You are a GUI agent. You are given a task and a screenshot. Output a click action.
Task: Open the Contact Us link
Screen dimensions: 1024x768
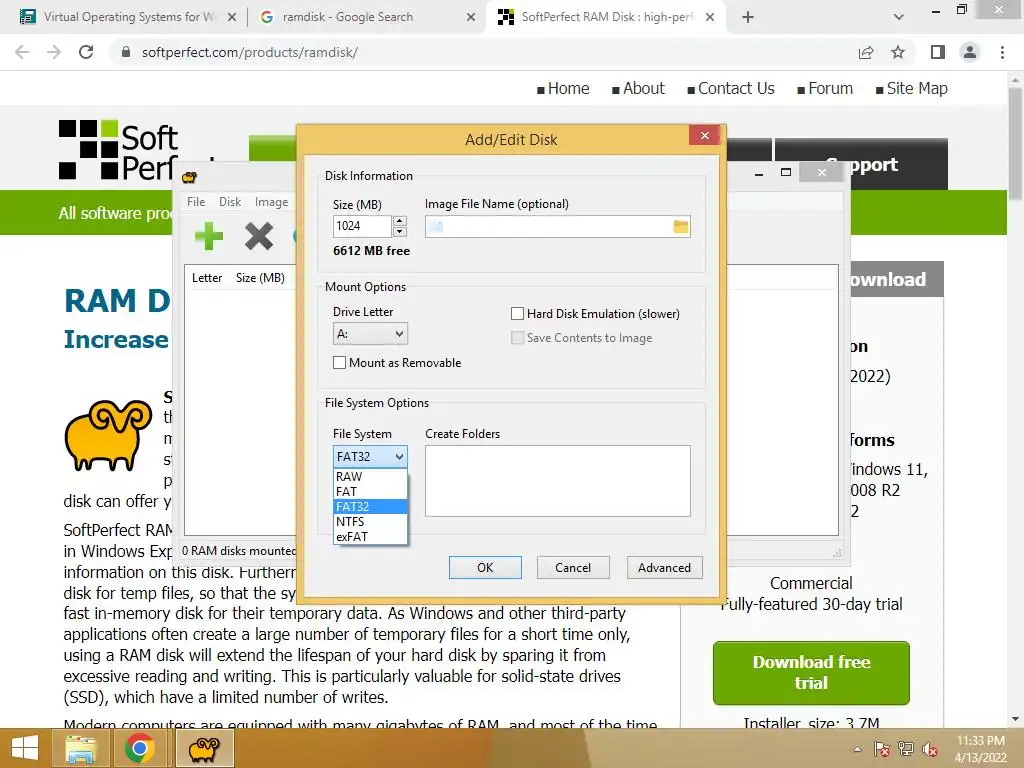tap(736, 88)
